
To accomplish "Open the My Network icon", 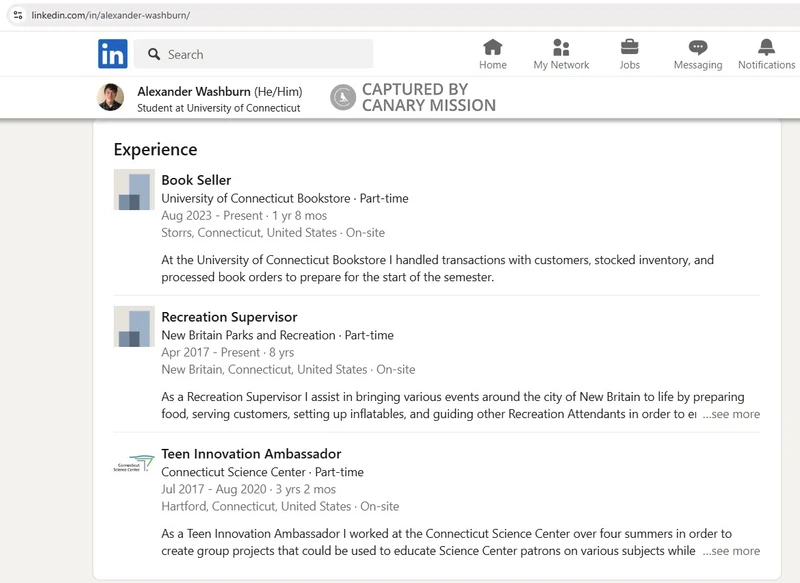I will click(561, 47).
